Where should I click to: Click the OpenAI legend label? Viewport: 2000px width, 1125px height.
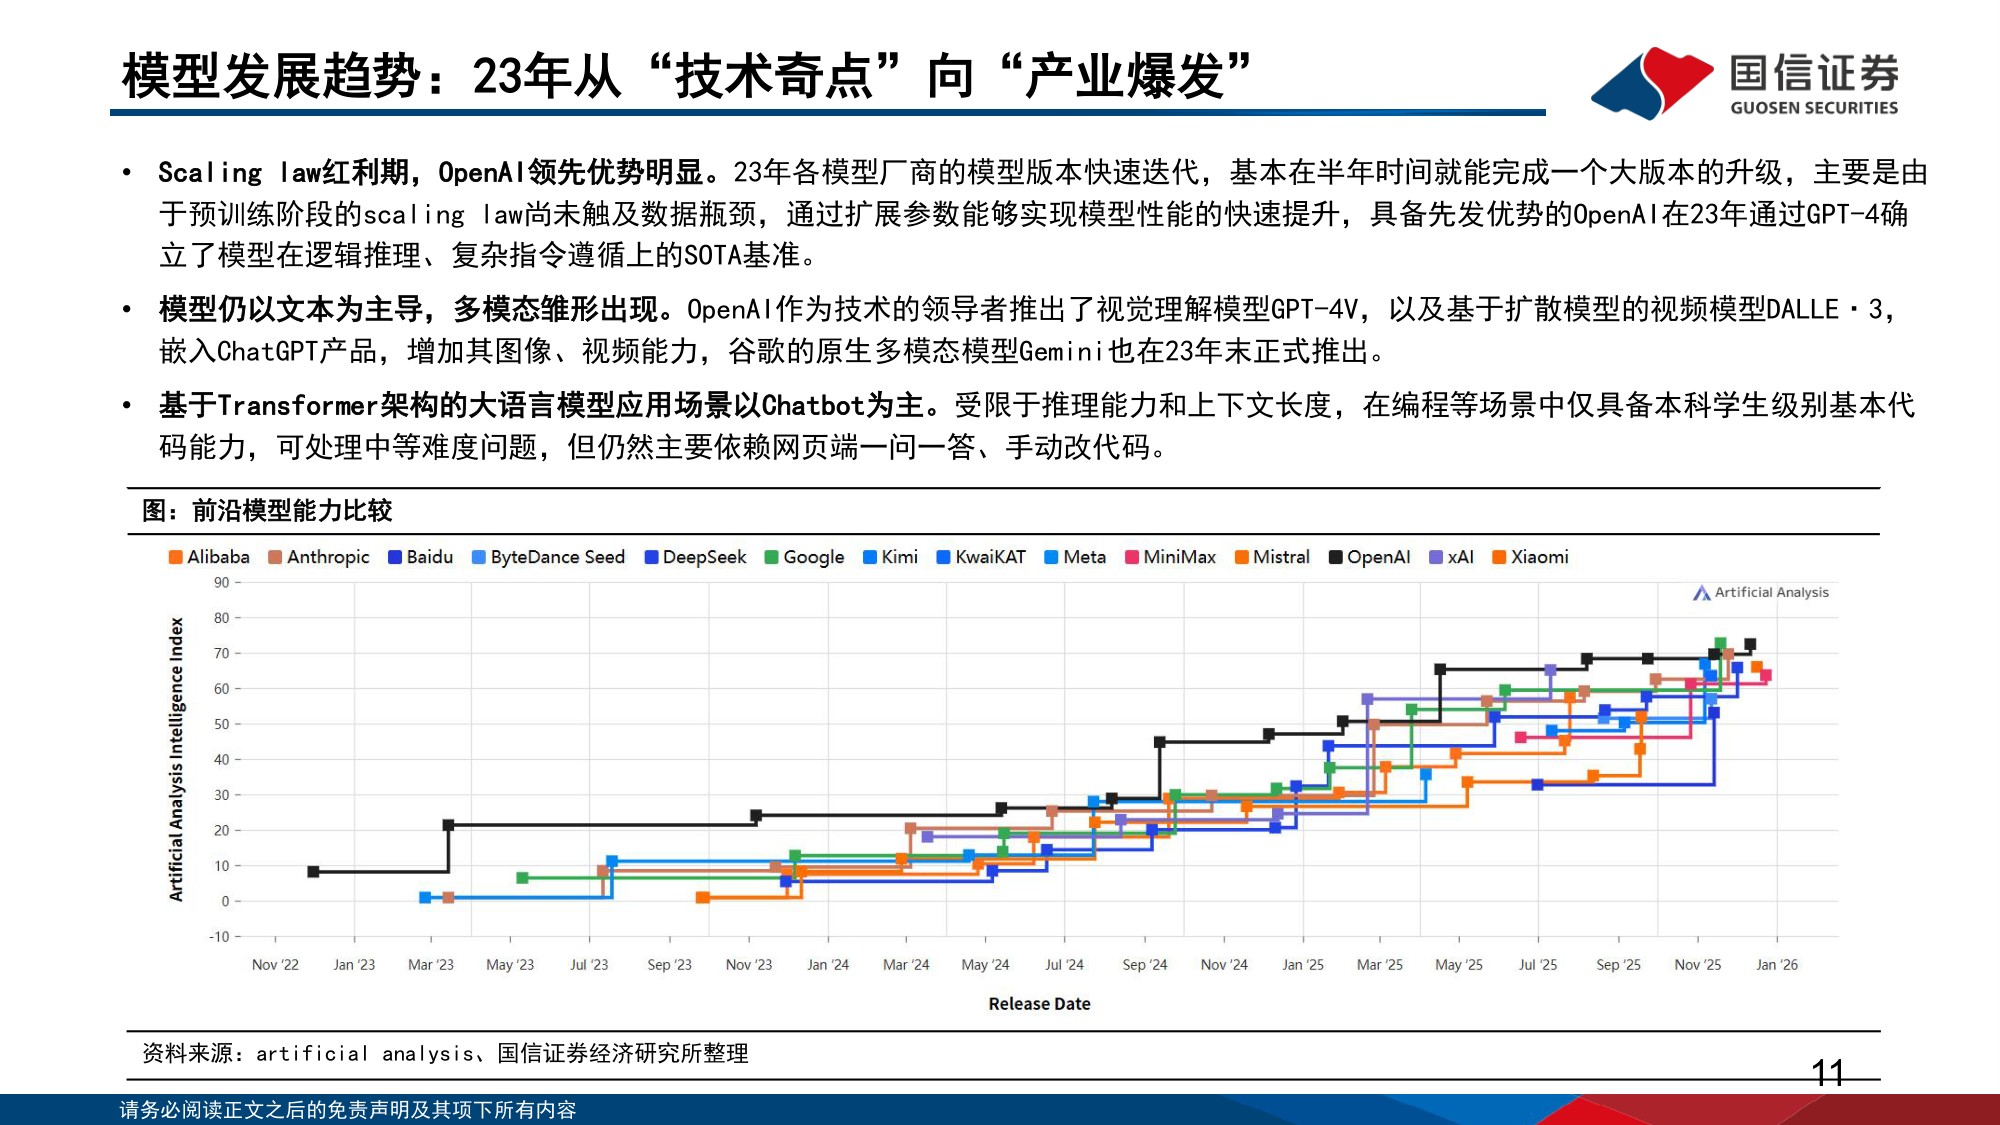click(1378, 557)
